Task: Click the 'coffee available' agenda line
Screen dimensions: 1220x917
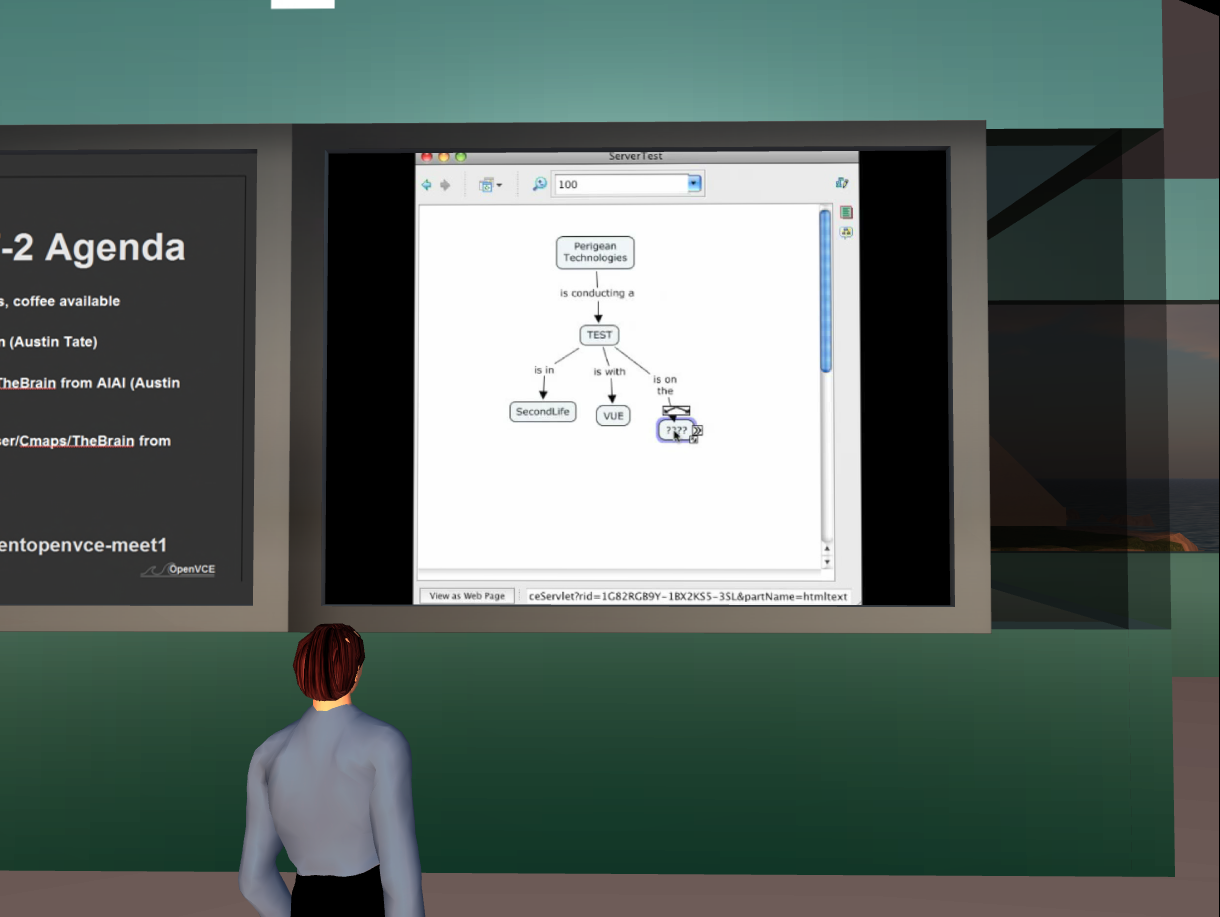Action: pos(66,301)
